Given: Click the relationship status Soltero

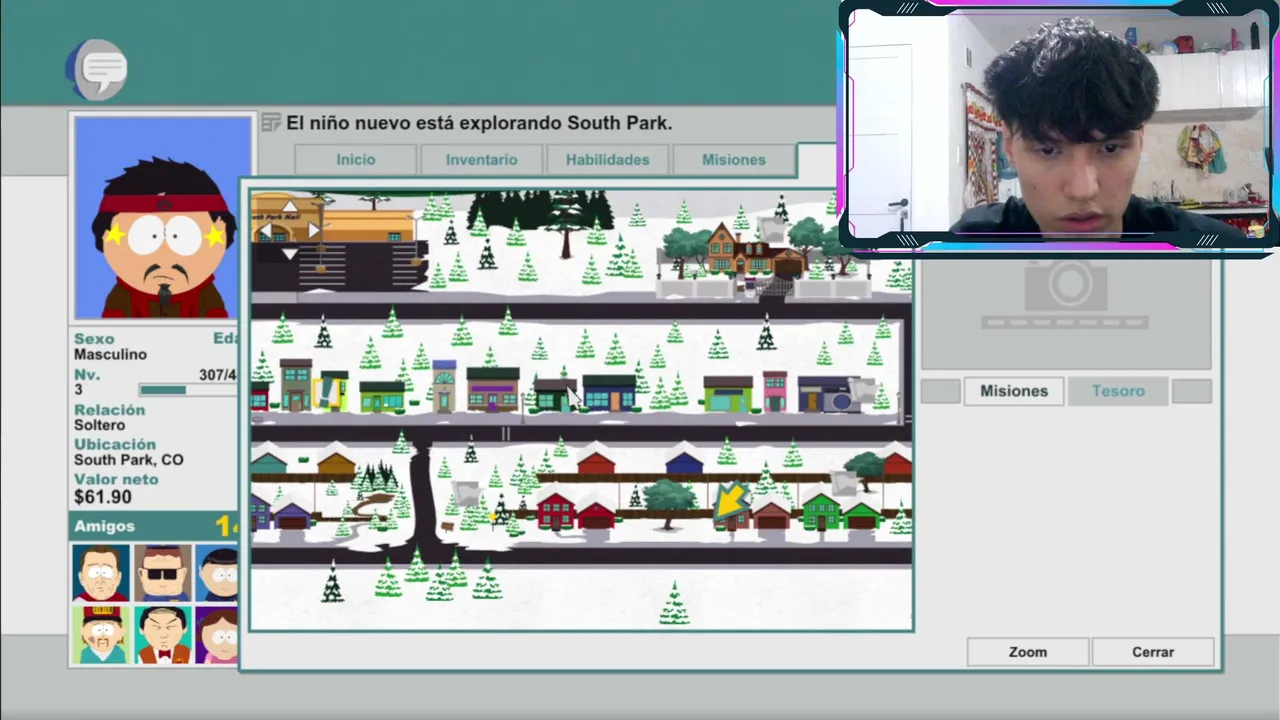Looking at the screenshot, I should (x=99, y=425).
